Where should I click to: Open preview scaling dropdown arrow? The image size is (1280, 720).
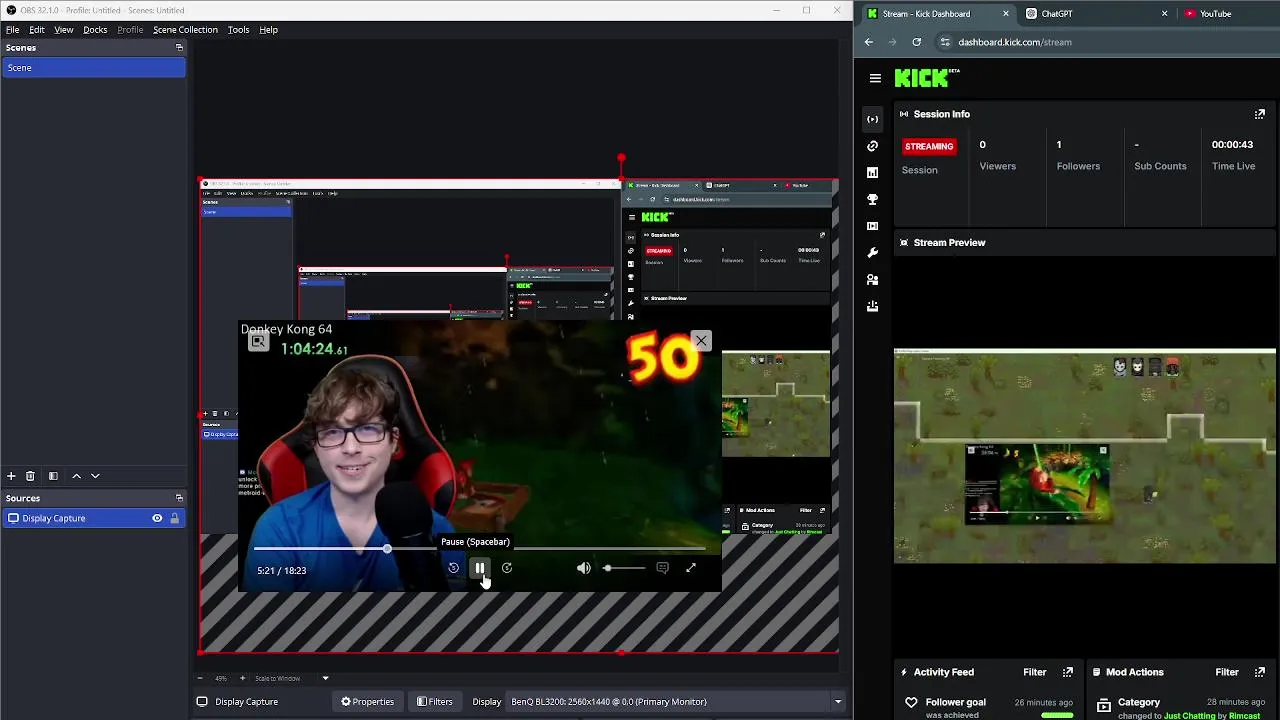pos(325,678)
